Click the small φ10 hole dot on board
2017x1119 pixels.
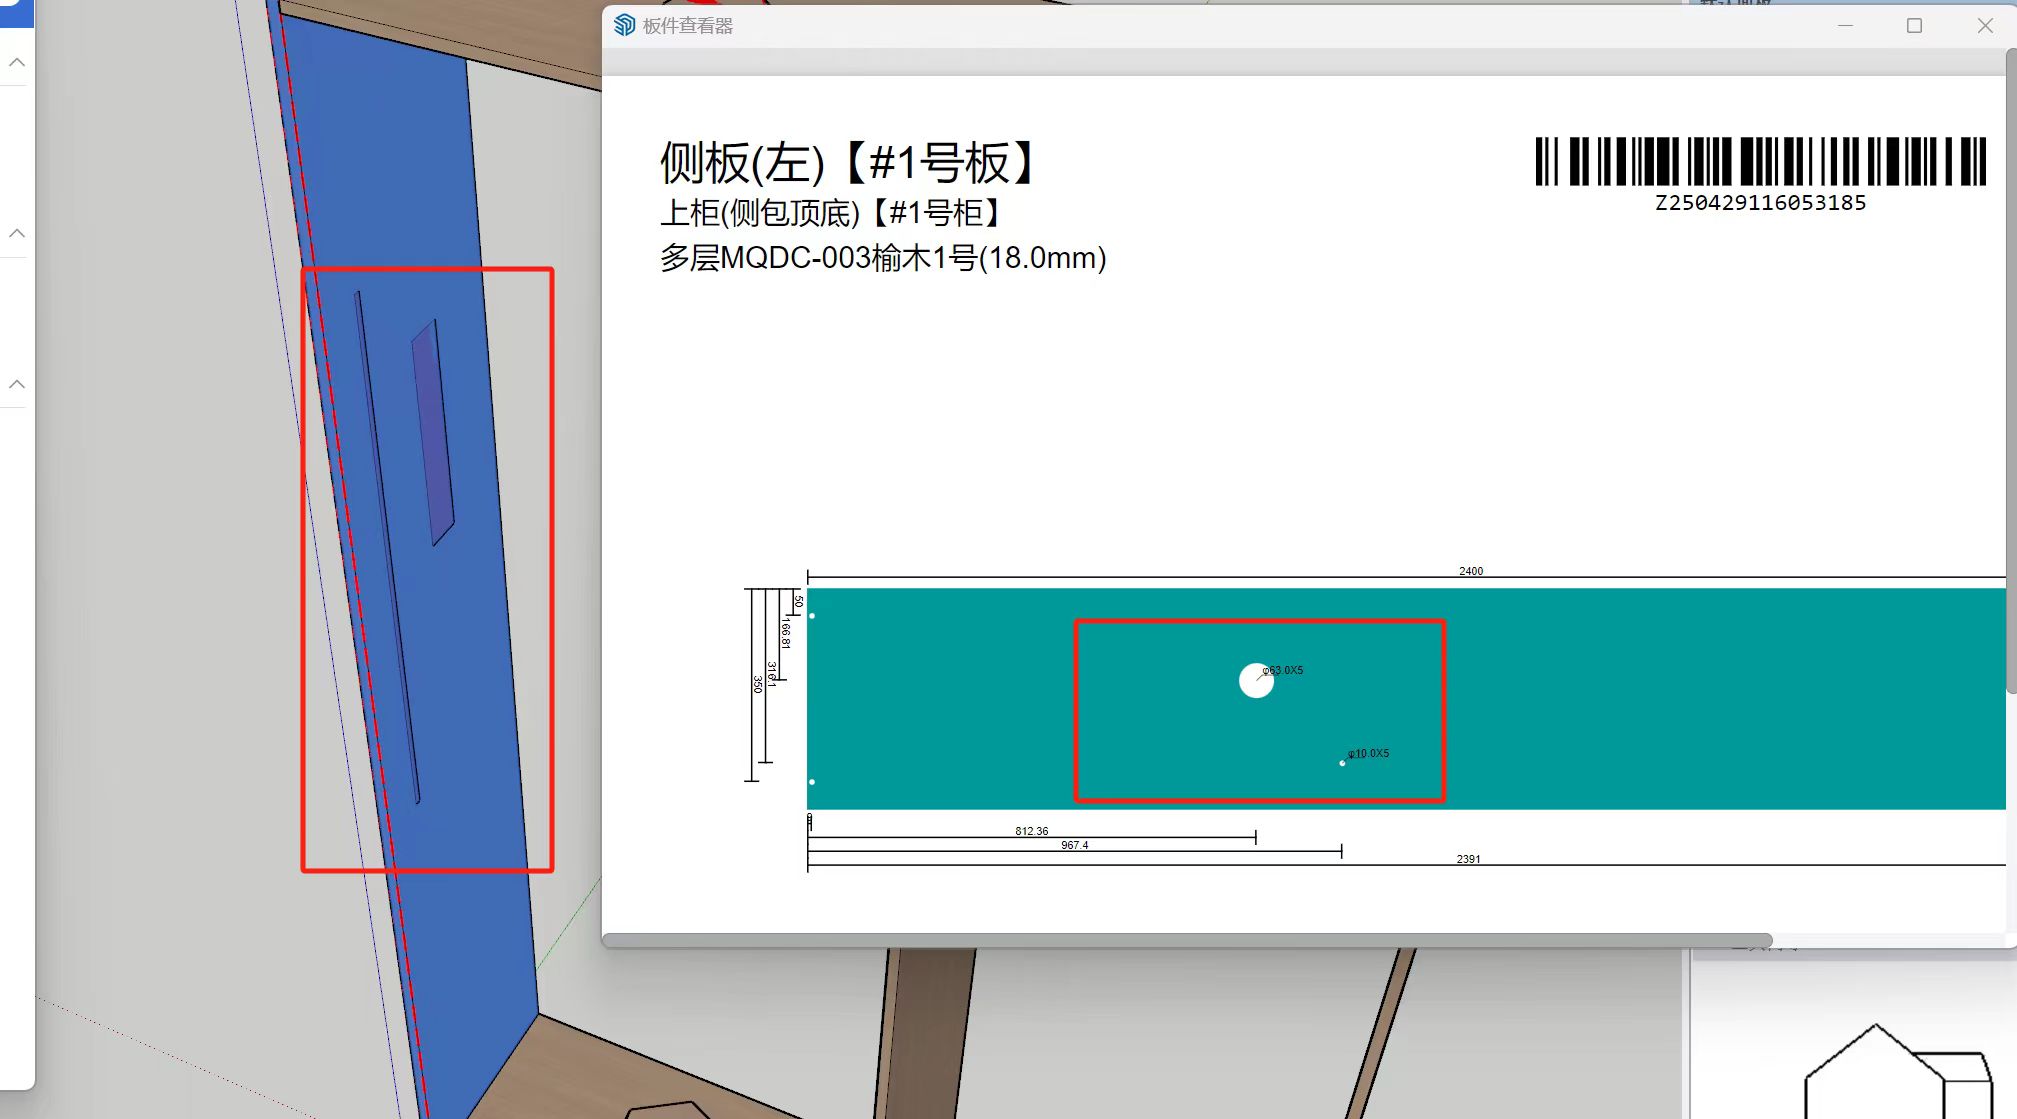[x=1342, y=763]
